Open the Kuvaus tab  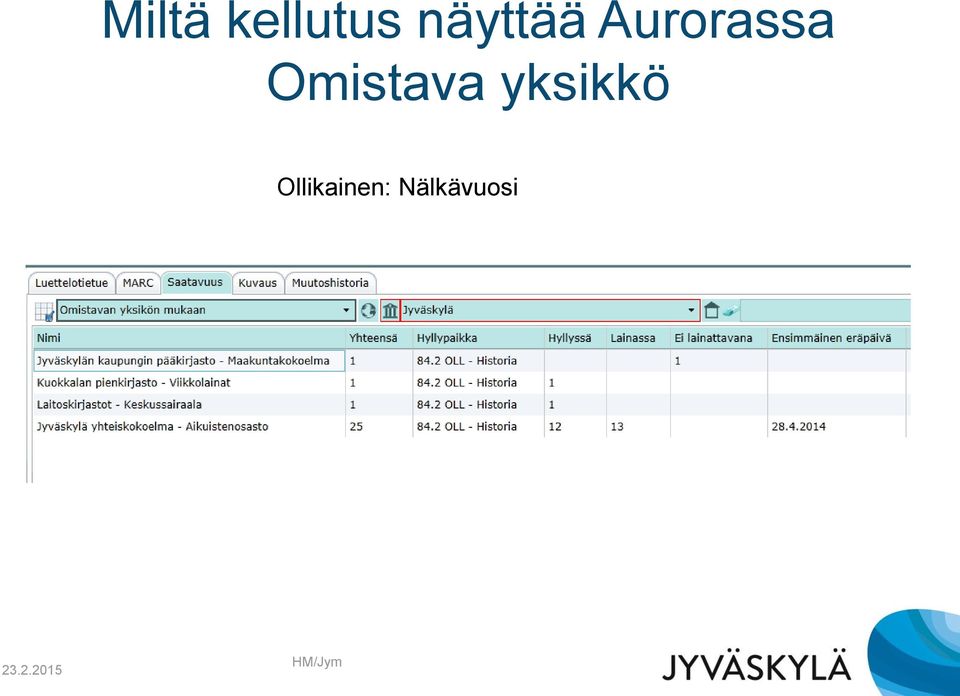click(258, 283)
